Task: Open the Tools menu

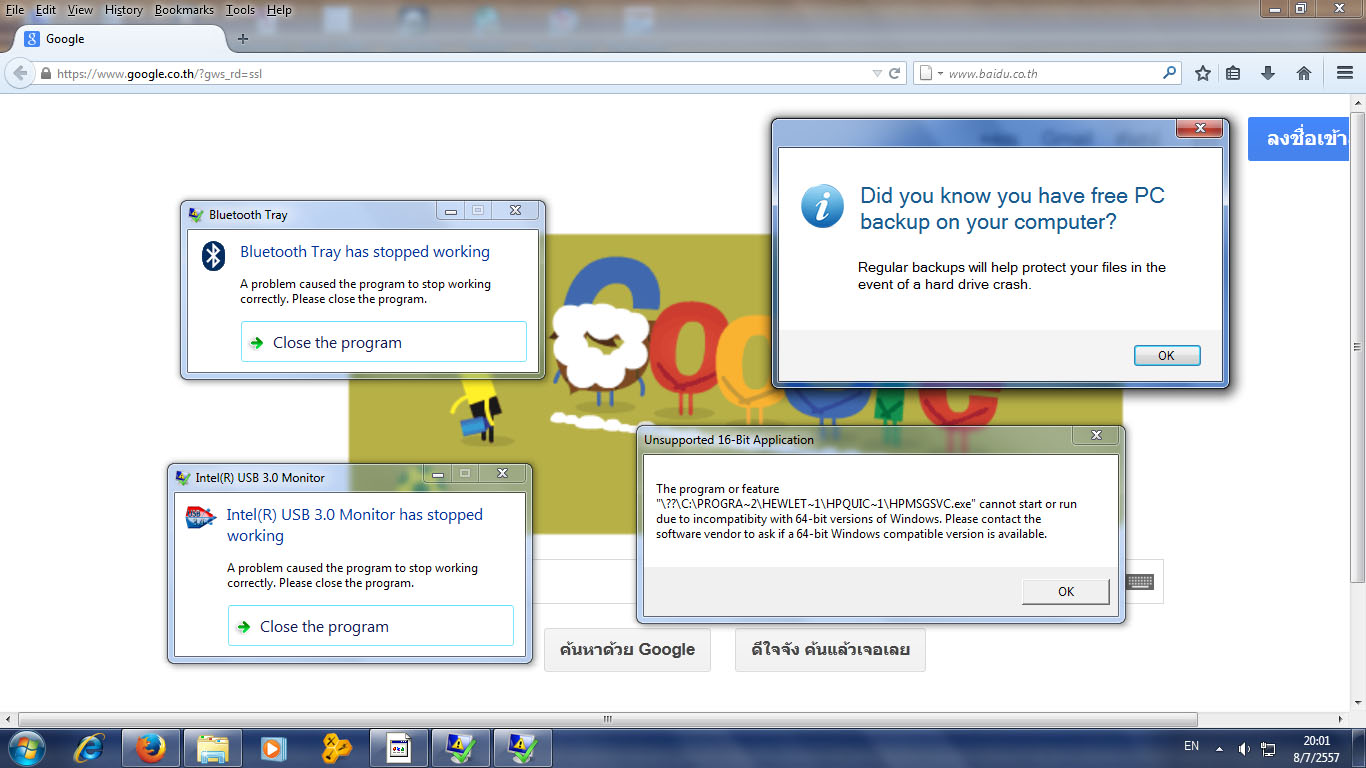Action: click(240, 10)
